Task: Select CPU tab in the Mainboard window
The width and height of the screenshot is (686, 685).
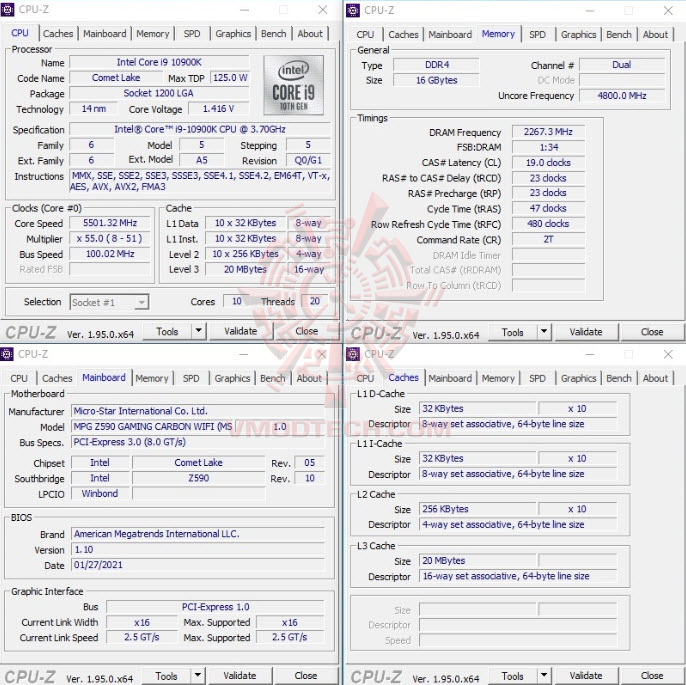Action: pyautogui.click(x=19, y=378)
